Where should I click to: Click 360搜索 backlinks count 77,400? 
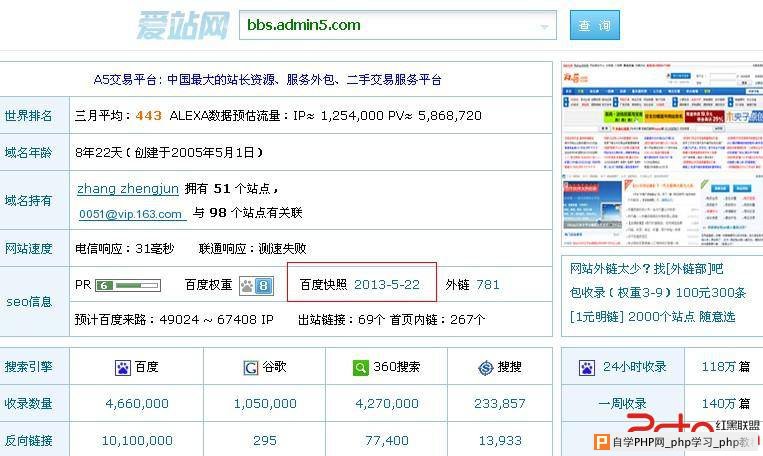[x=387, y=440]
